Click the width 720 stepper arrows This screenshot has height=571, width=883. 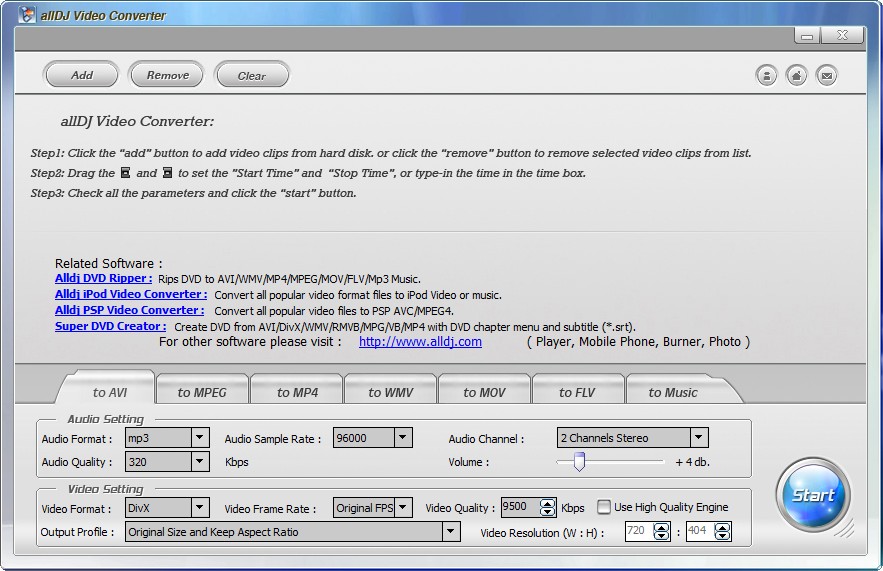pos(662,532)
